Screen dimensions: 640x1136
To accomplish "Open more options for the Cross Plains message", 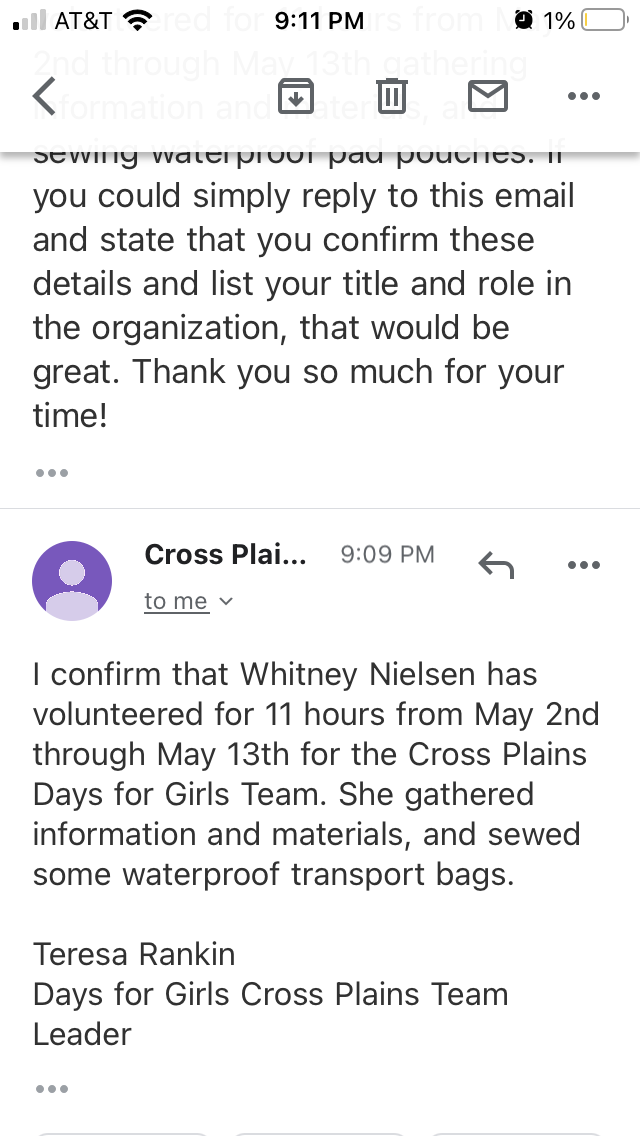I will pos(583,565).
